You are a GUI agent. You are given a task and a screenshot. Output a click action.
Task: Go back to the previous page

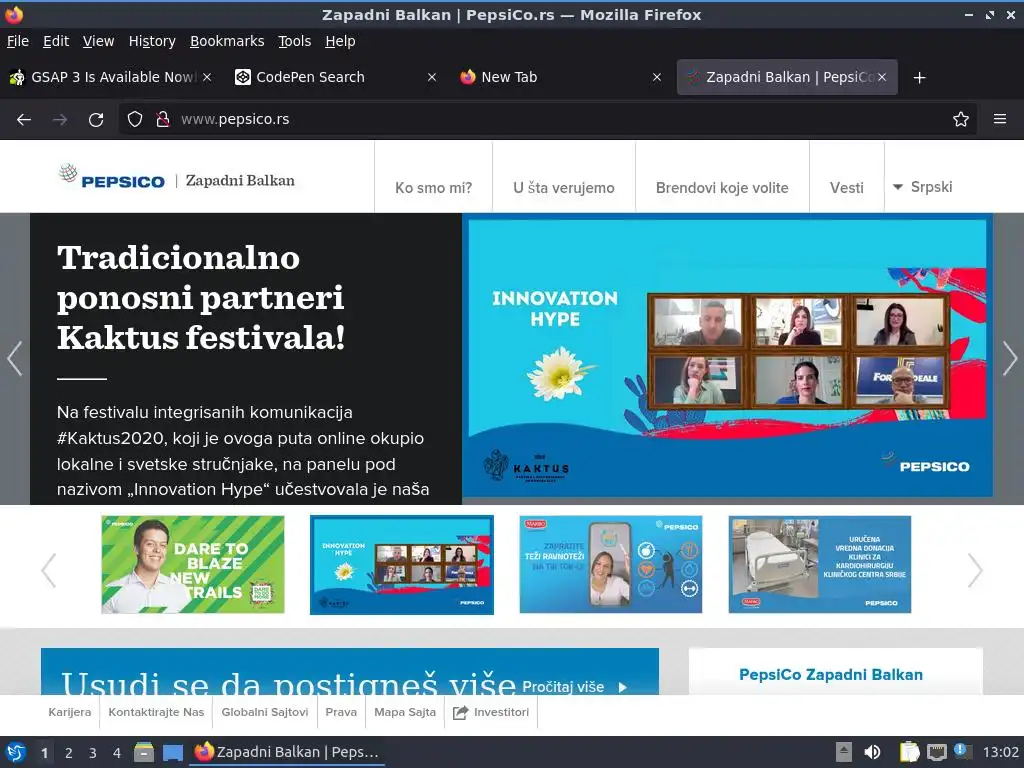click(24, 120)
